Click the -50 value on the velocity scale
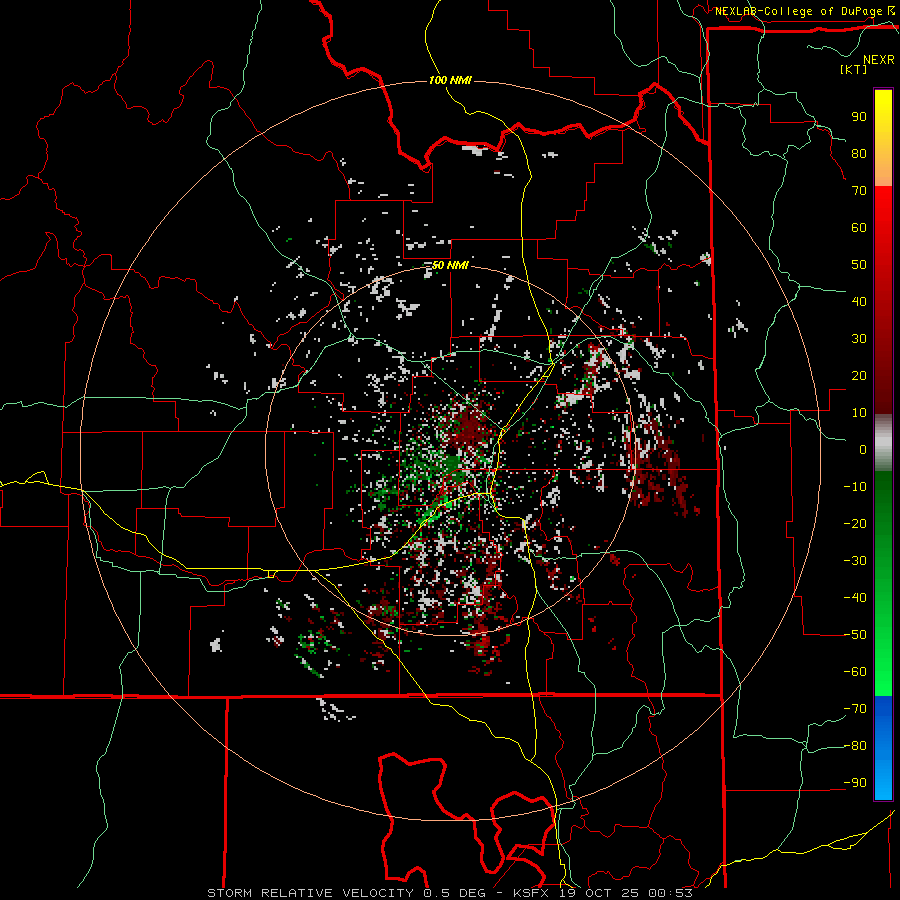 (x=855, y=635)
